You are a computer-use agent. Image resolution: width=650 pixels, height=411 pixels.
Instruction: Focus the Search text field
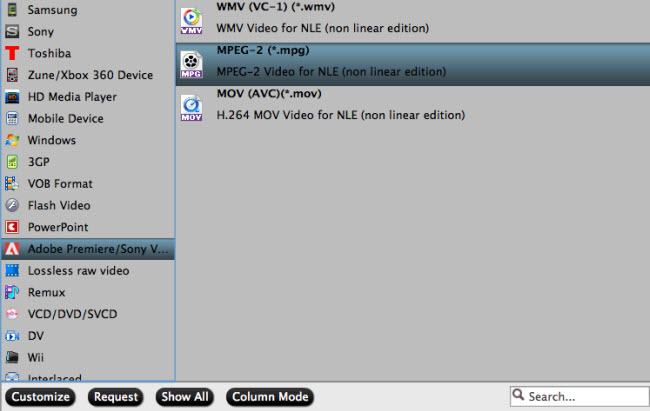[x=580, y=396]
